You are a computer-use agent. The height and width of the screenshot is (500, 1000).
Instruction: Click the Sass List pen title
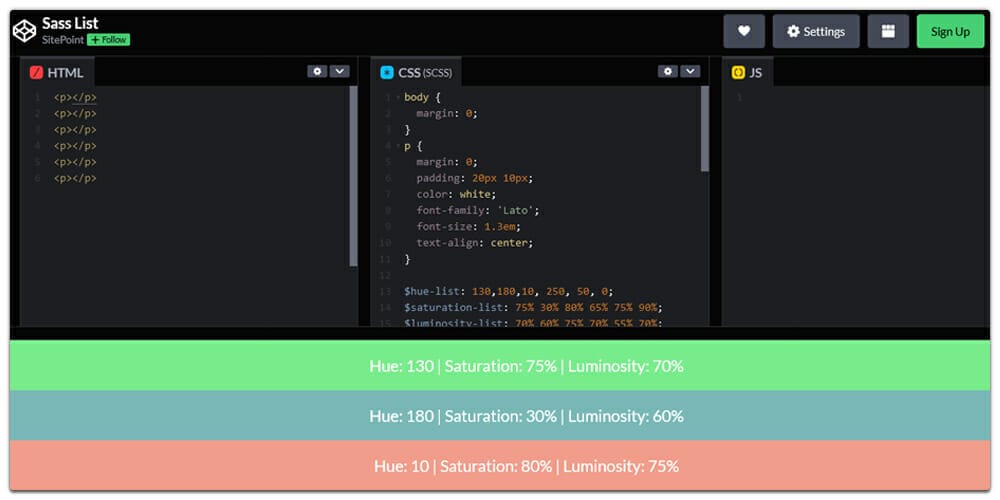pos(70,24)
